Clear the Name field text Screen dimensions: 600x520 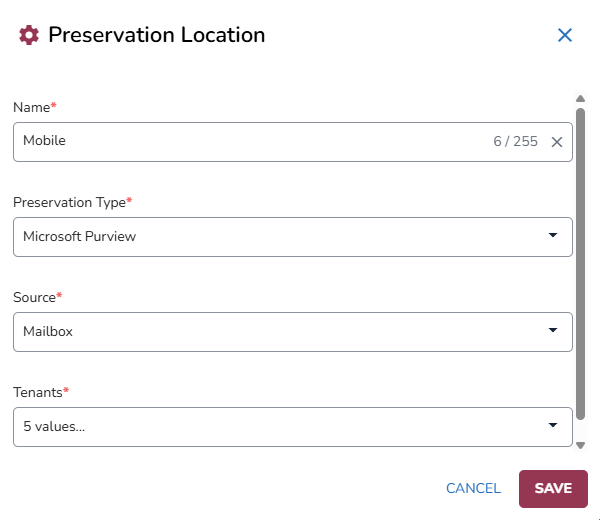tap(557, 142)
